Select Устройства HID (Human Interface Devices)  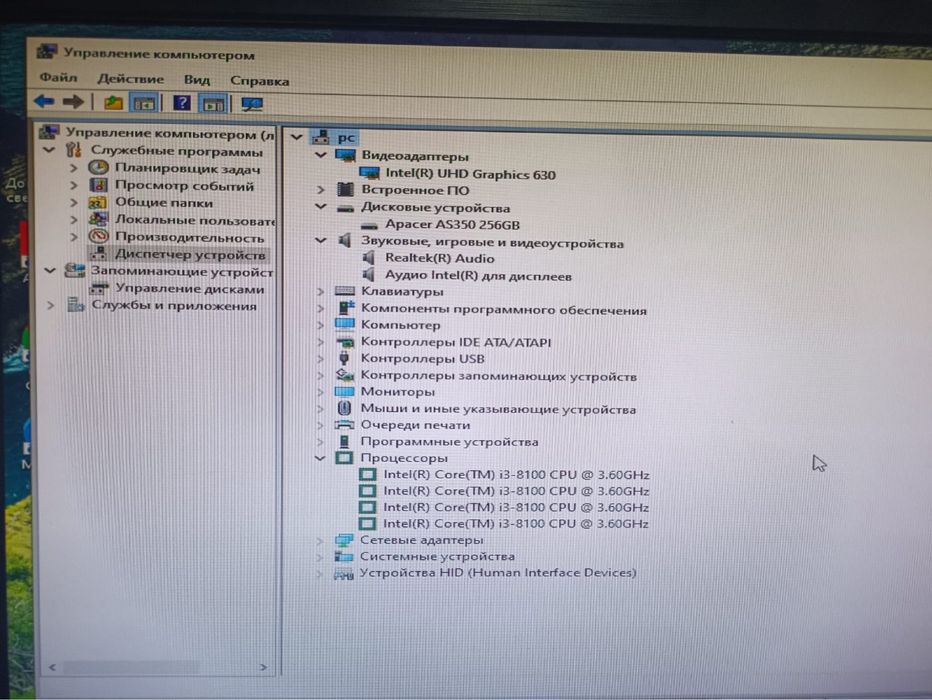point(498,573)
